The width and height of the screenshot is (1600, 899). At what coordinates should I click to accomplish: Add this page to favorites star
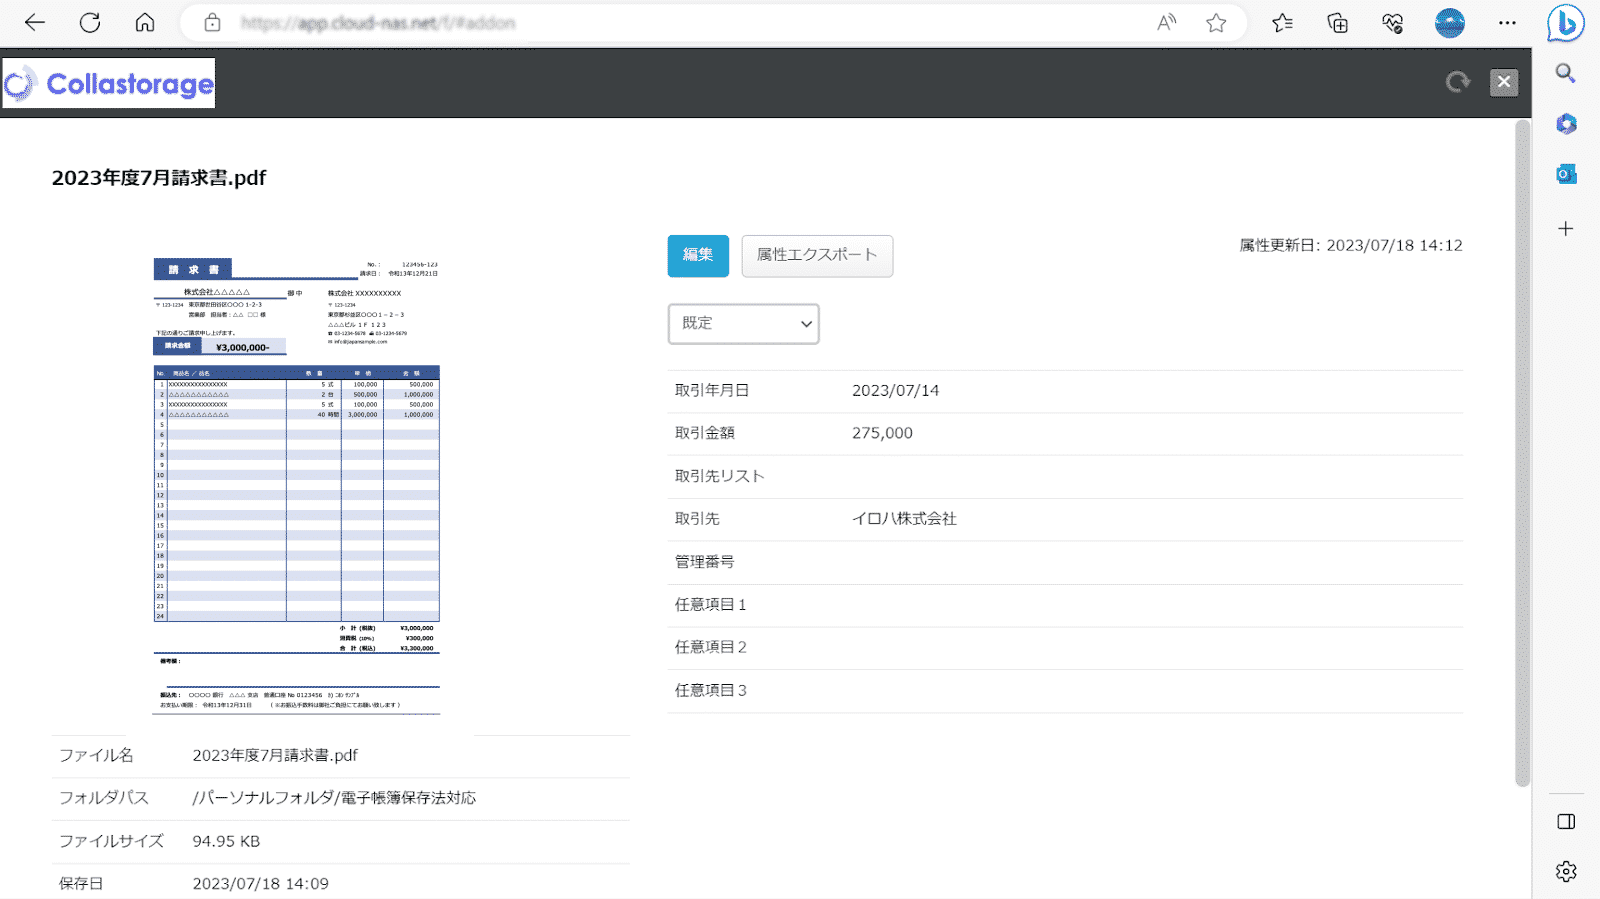1216,23
